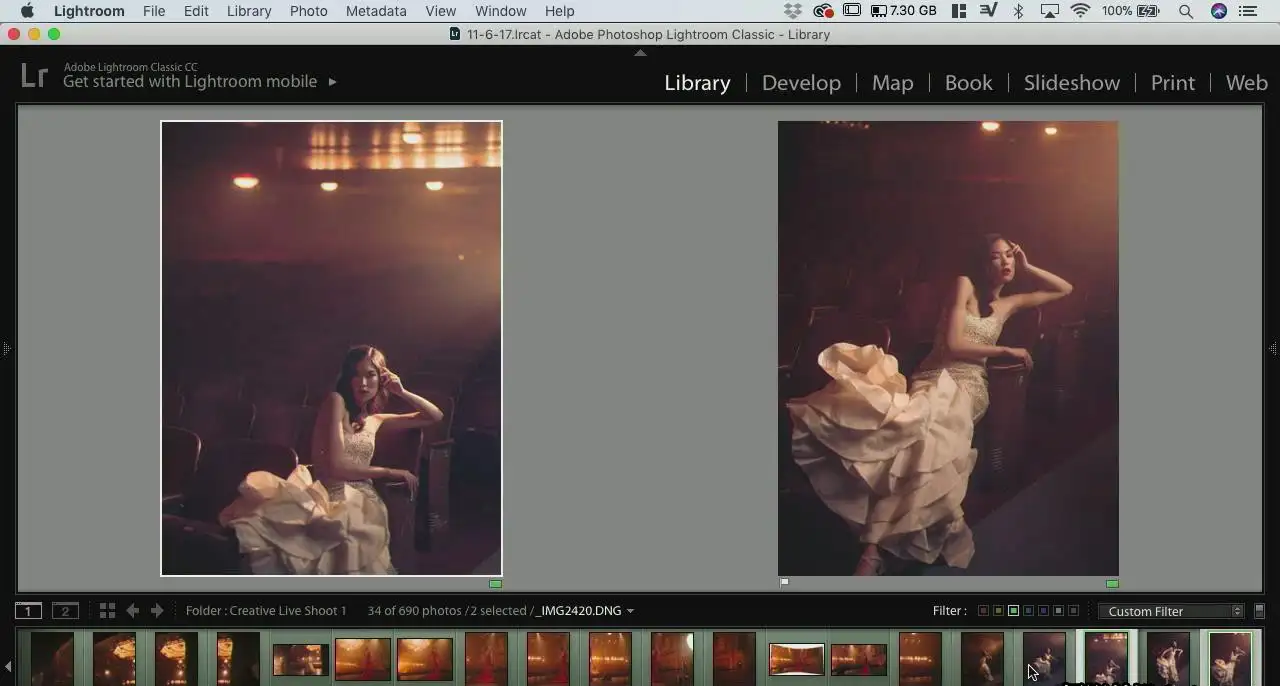Select the left comparison photo with white border
The image size is (1280, 686).
tap(332, 348)
